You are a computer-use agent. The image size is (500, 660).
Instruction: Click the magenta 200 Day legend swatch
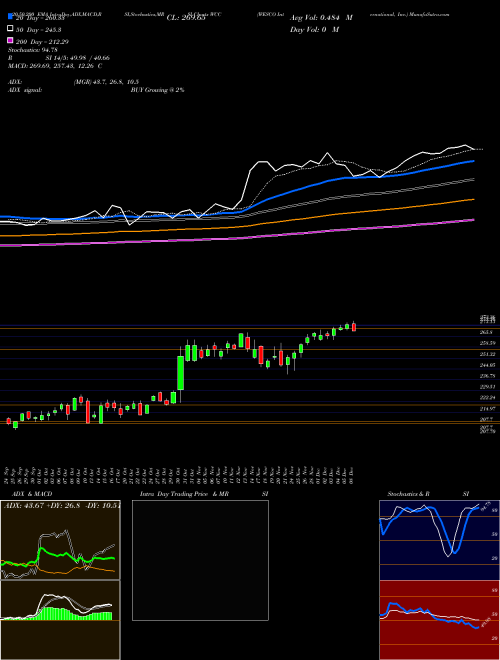pos(10,41)
